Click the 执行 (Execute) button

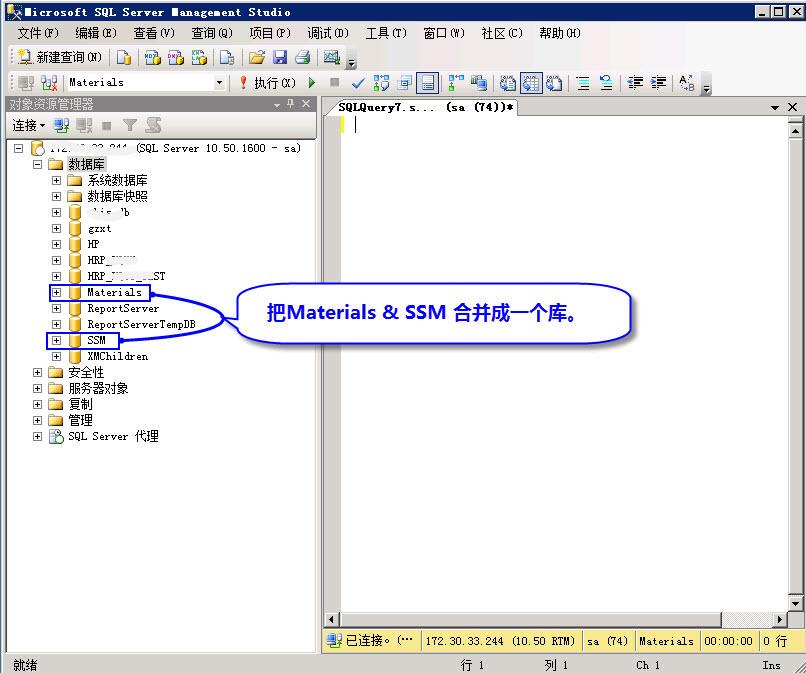(x=268, y=83)
